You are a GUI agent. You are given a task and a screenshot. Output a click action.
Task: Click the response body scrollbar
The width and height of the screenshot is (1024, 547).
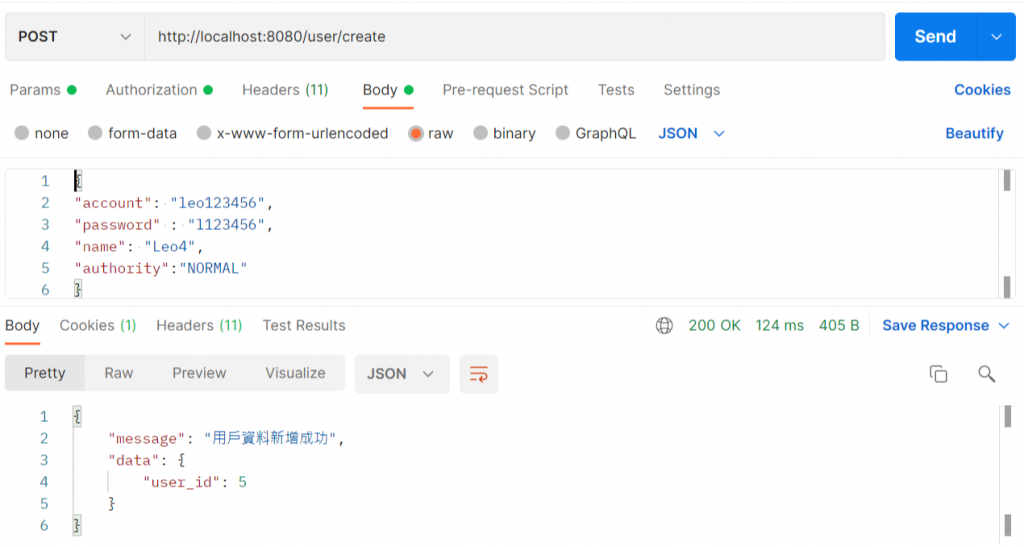[1008, 471]
